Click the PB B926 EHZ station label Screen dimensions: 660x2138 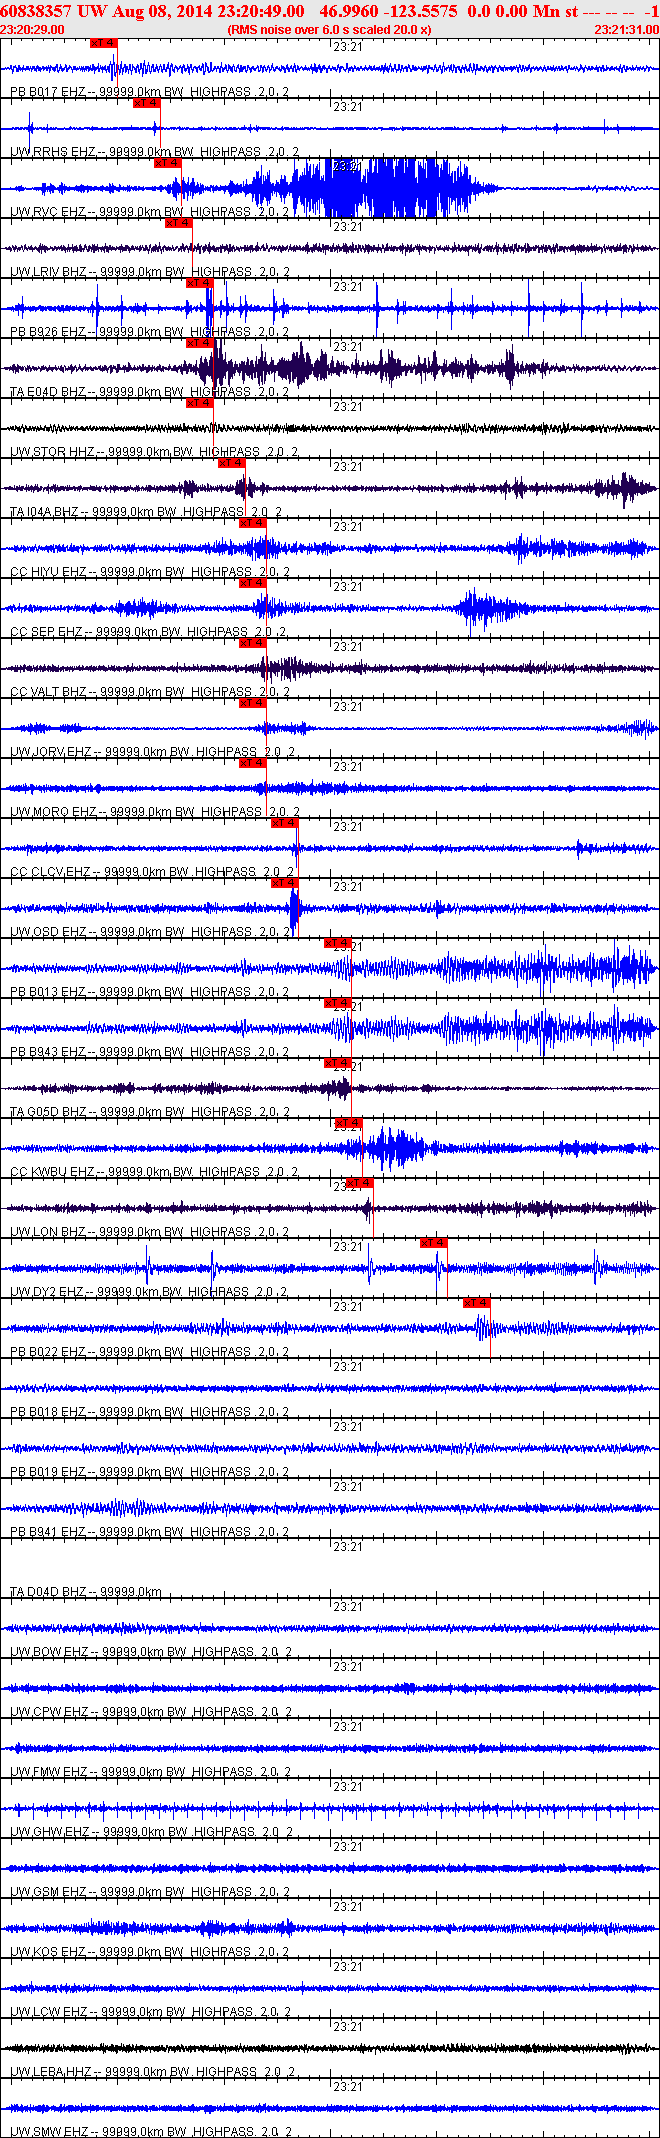[149, 332]
